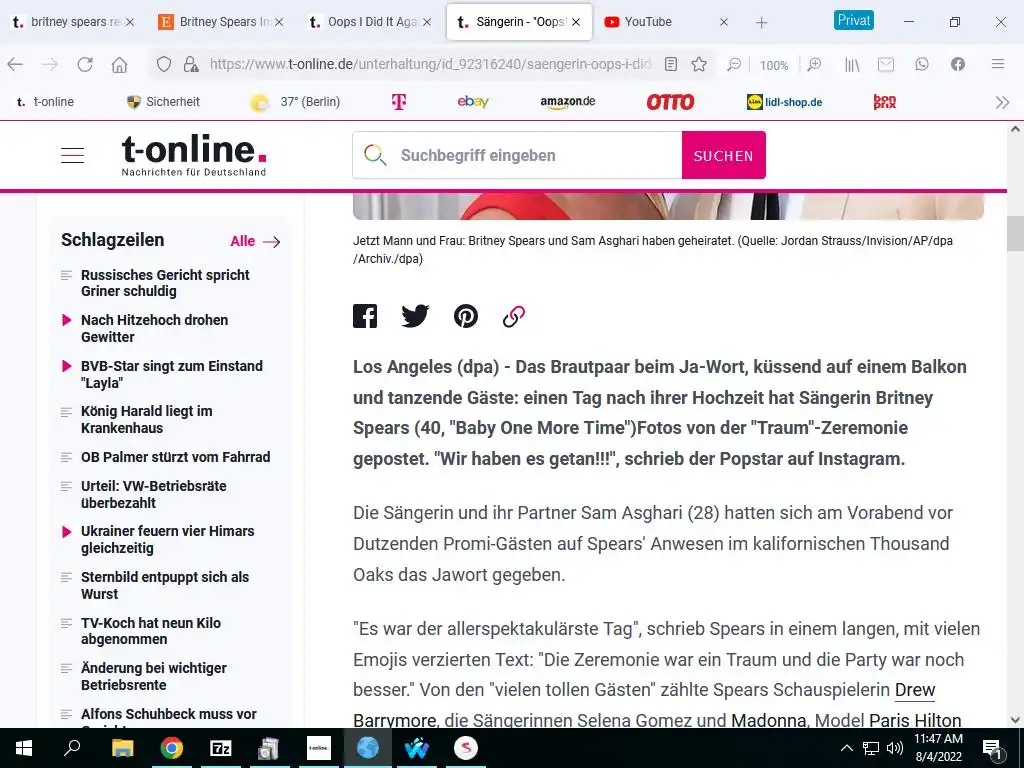Open the browser home page
The height and width of the screenshot is (768, 1024).
(119, 64)
